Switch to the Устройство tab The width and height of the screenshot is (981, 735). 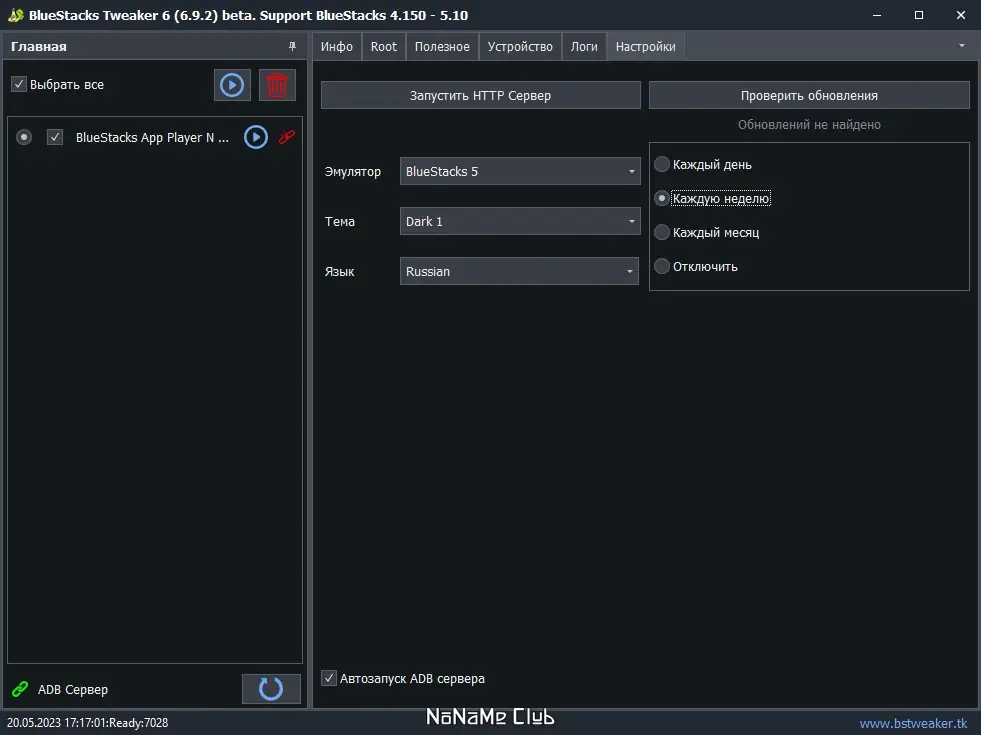[520, 47]
